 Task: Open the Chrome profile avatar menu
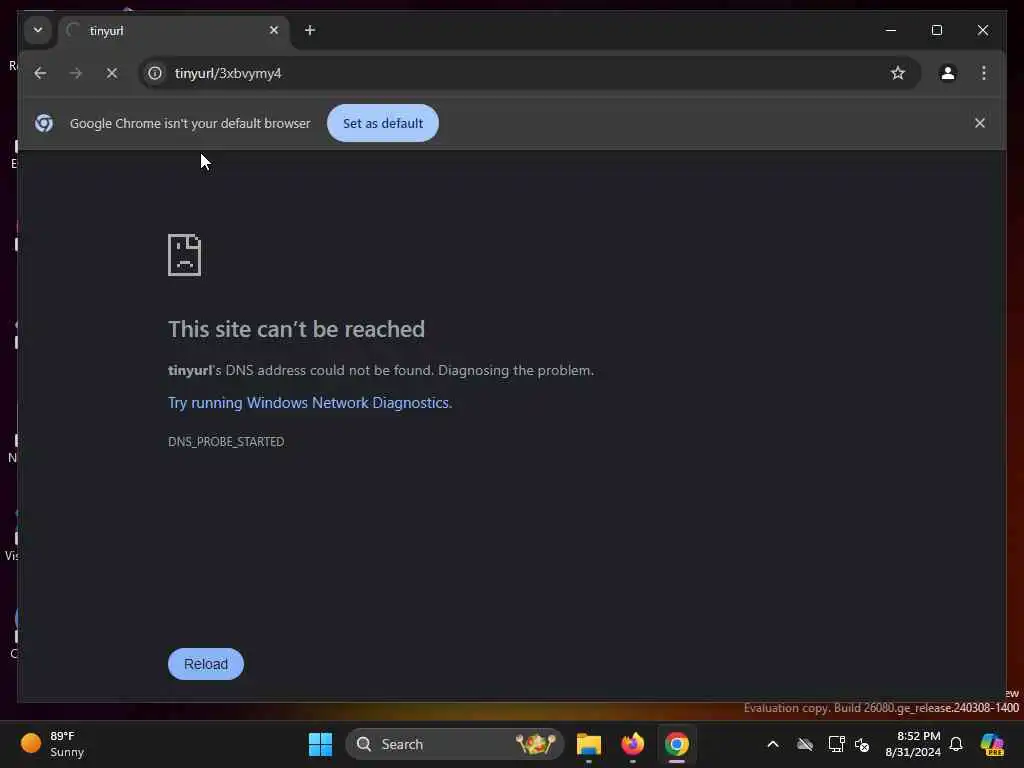(x=948, y=73)
